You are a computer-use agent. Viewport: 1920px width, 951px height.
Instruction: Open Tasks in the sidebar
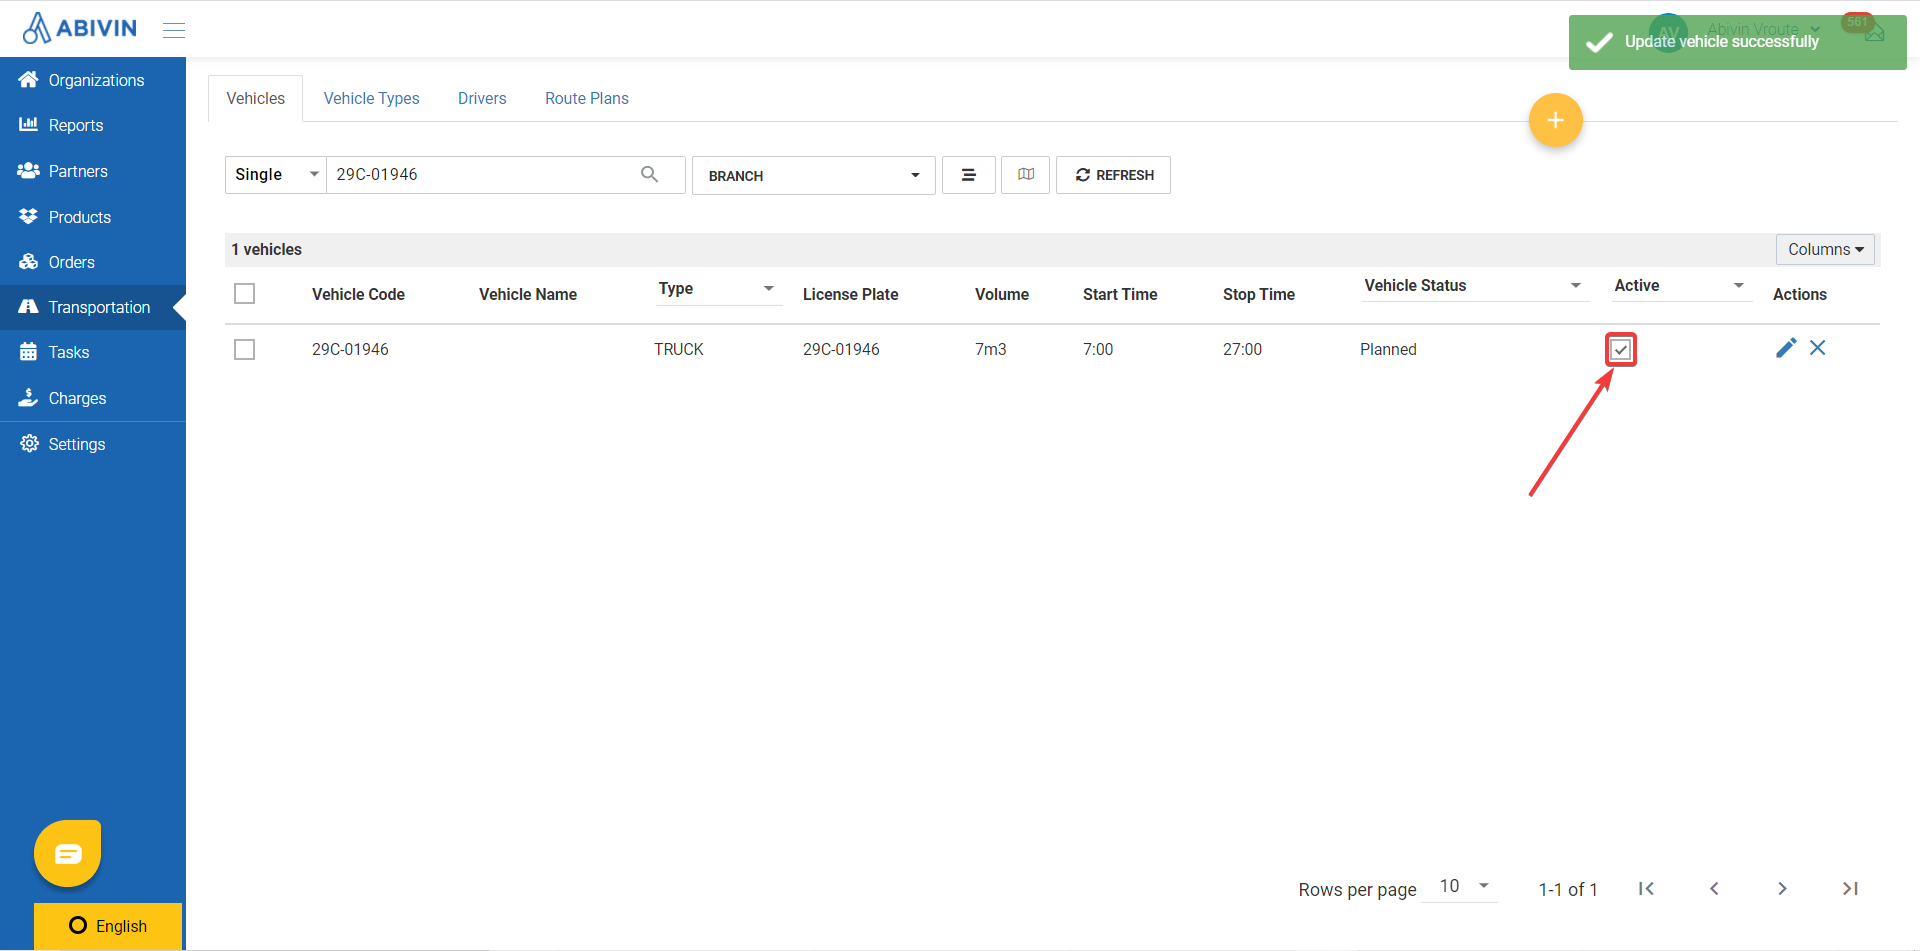click(x=93, y=352)
